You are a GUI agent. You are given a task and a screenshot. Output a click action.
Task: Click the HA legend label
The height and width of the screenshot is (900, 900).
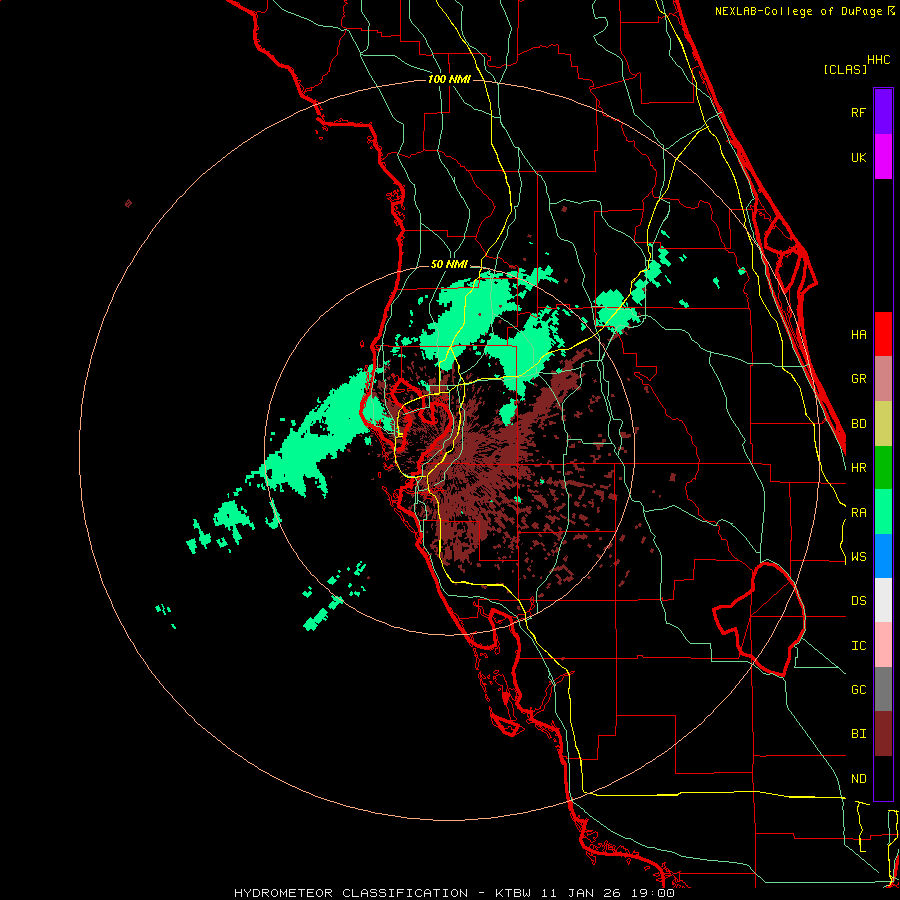858,335
